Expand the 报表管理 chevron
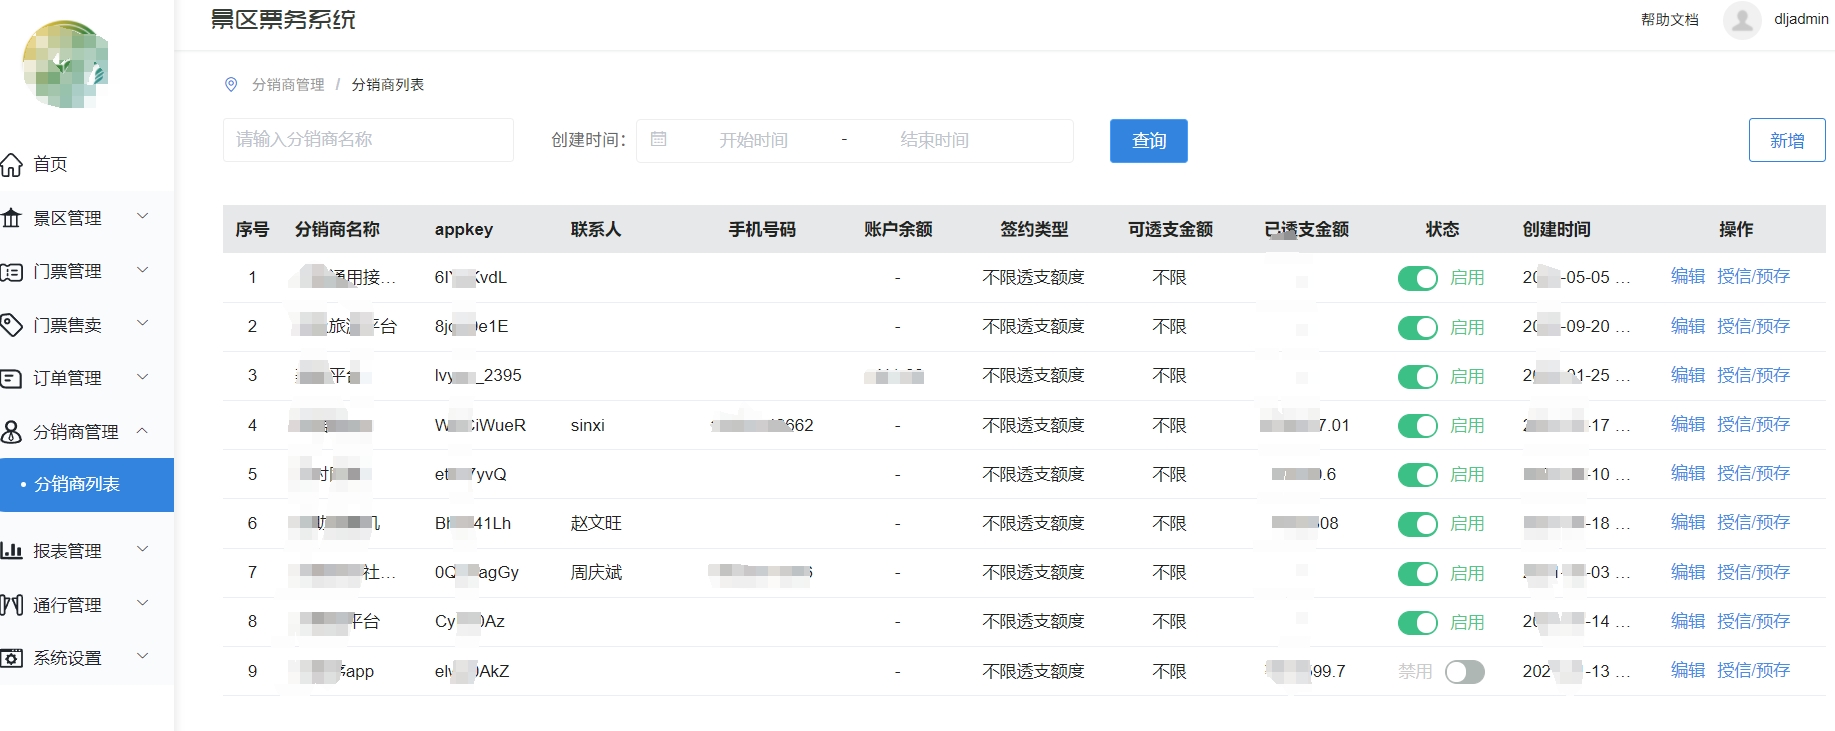The image size is (1835, 731). coord(142,549)
